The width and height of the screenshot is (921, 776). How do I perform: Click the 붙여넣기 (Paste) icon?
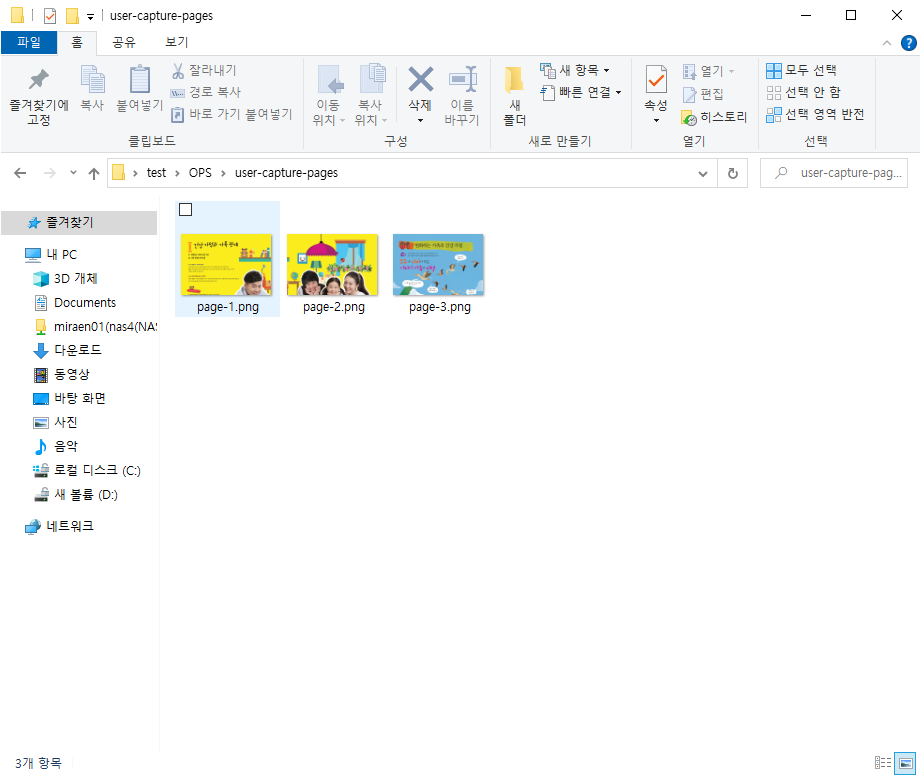click(139, 93)
